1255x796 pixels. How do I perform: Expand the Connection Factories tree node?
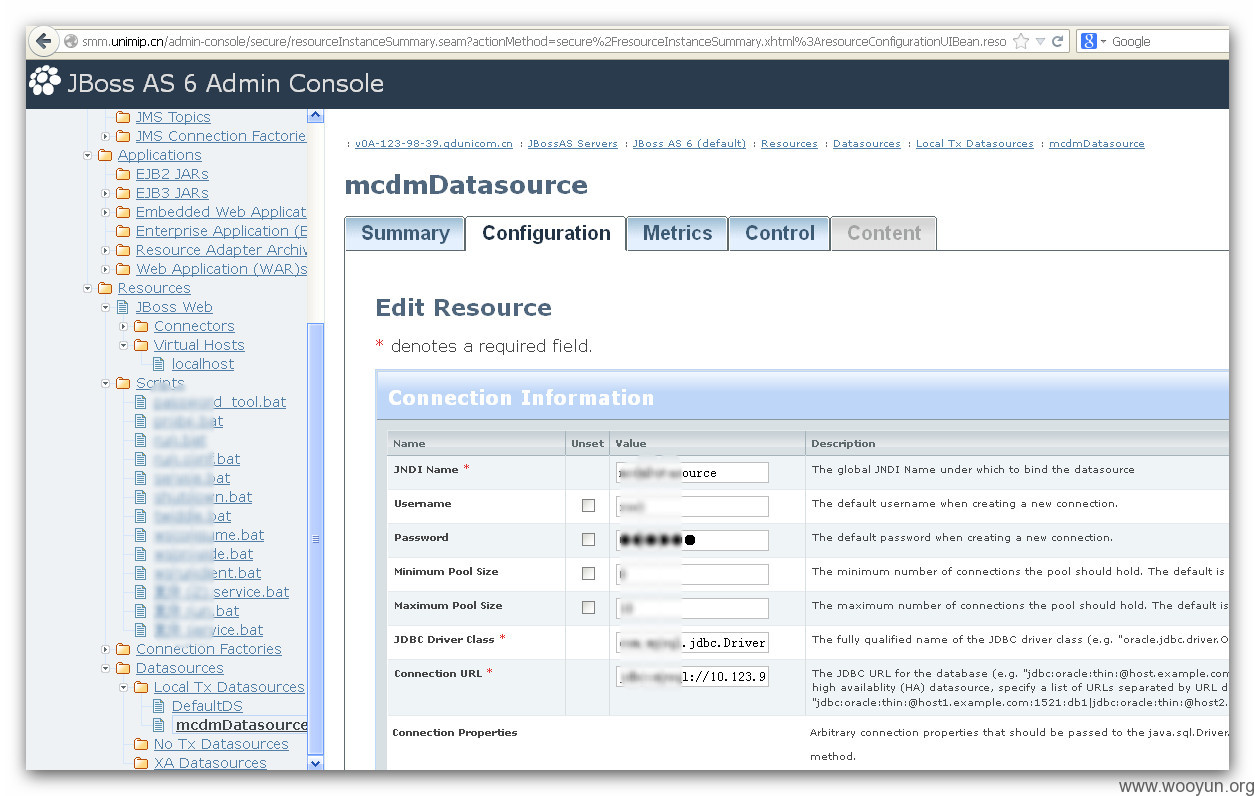click(106, 650)
